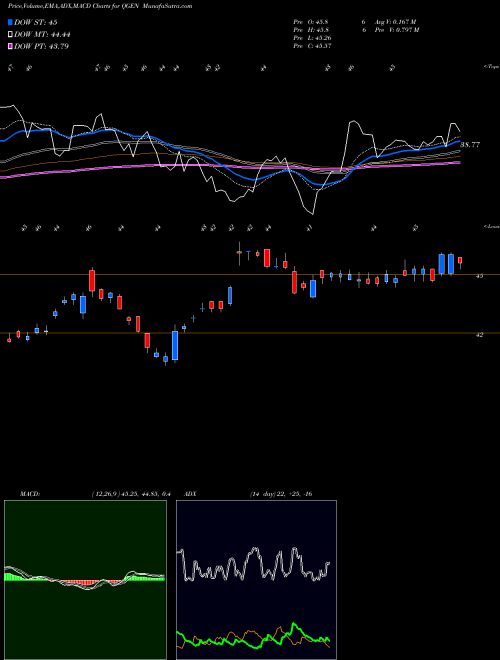Click the 'Pre L: 45.26' value
The image size is (500, 660).
click(313, 38)
